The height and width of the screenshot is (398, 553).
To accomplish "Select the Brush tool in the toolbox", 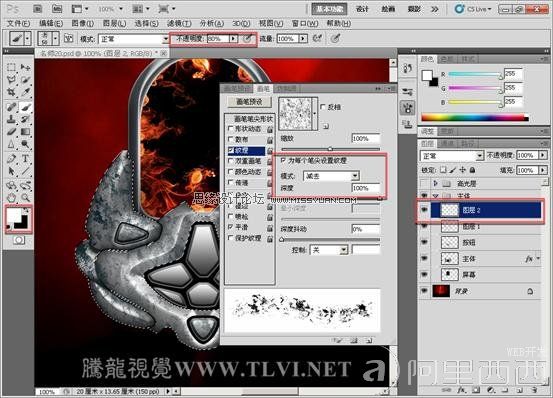I will coord(25,106).
